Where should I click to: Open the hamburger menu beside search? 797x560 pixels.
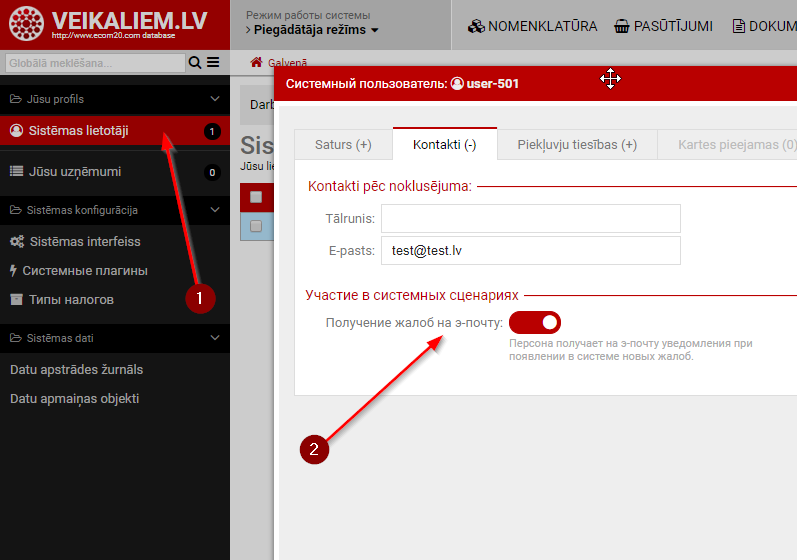[212, 63]
